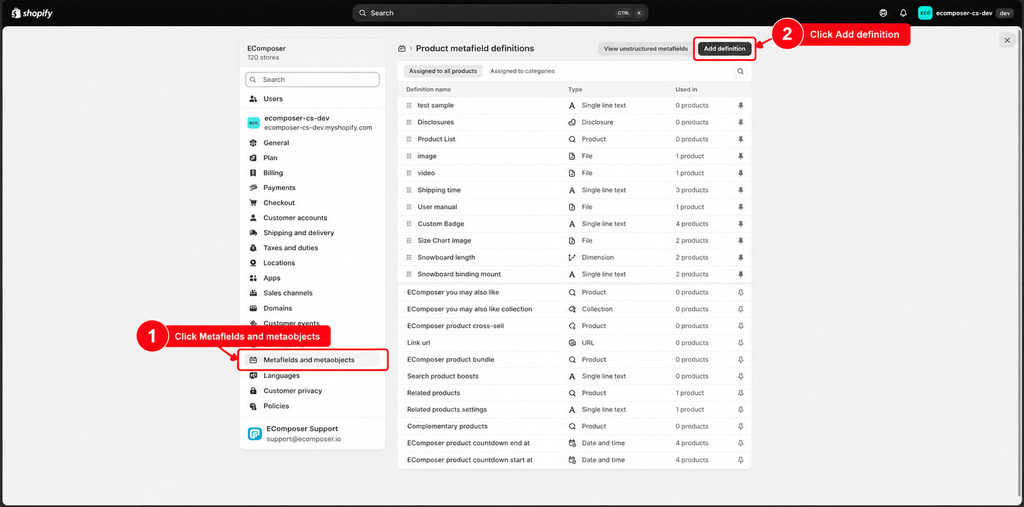Image resolution: width=1024 pixels, height=507 pixels.
Task: Select Metafields and metaobjects
Action: click(312, 360)
